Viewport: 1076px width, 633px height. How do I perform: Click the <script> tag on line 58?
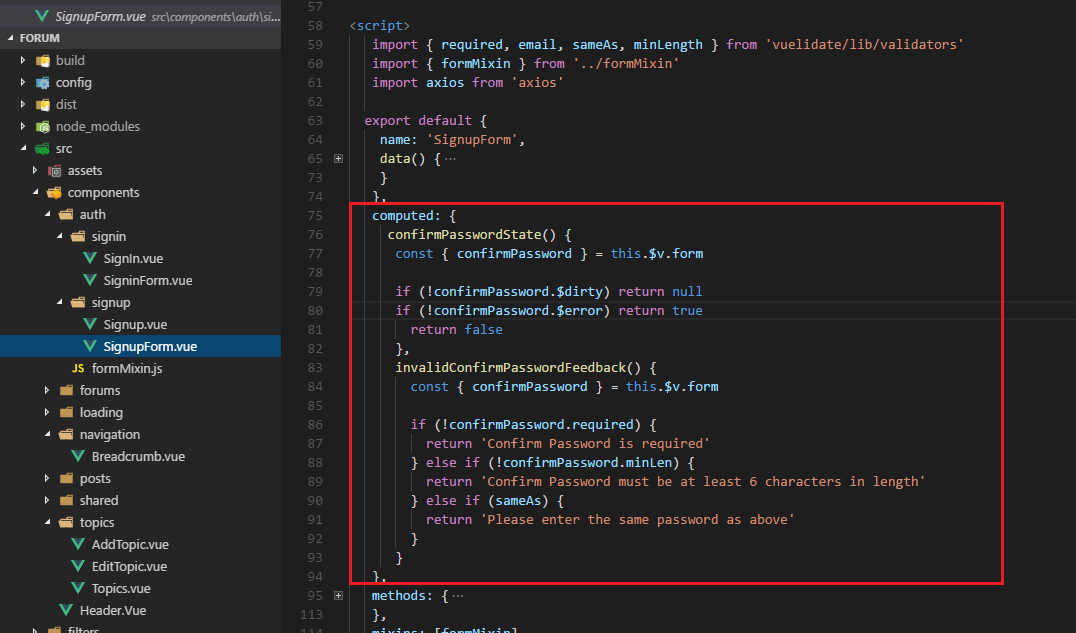pyautogui.click(x=379, y=25)
